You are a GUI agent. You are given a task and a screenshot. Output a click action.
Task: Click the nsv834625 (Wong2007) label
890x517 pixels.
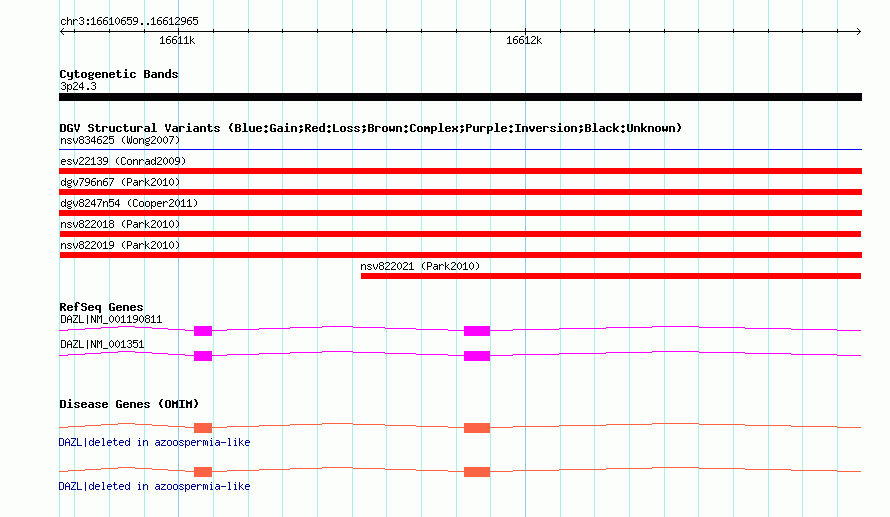120,140
